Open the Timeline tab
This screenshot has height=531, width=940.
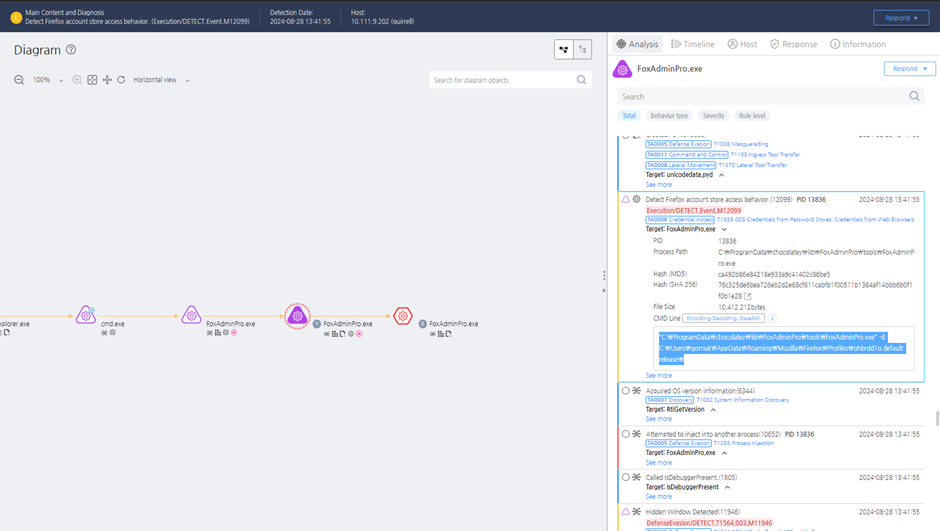[x=692, y=44]
